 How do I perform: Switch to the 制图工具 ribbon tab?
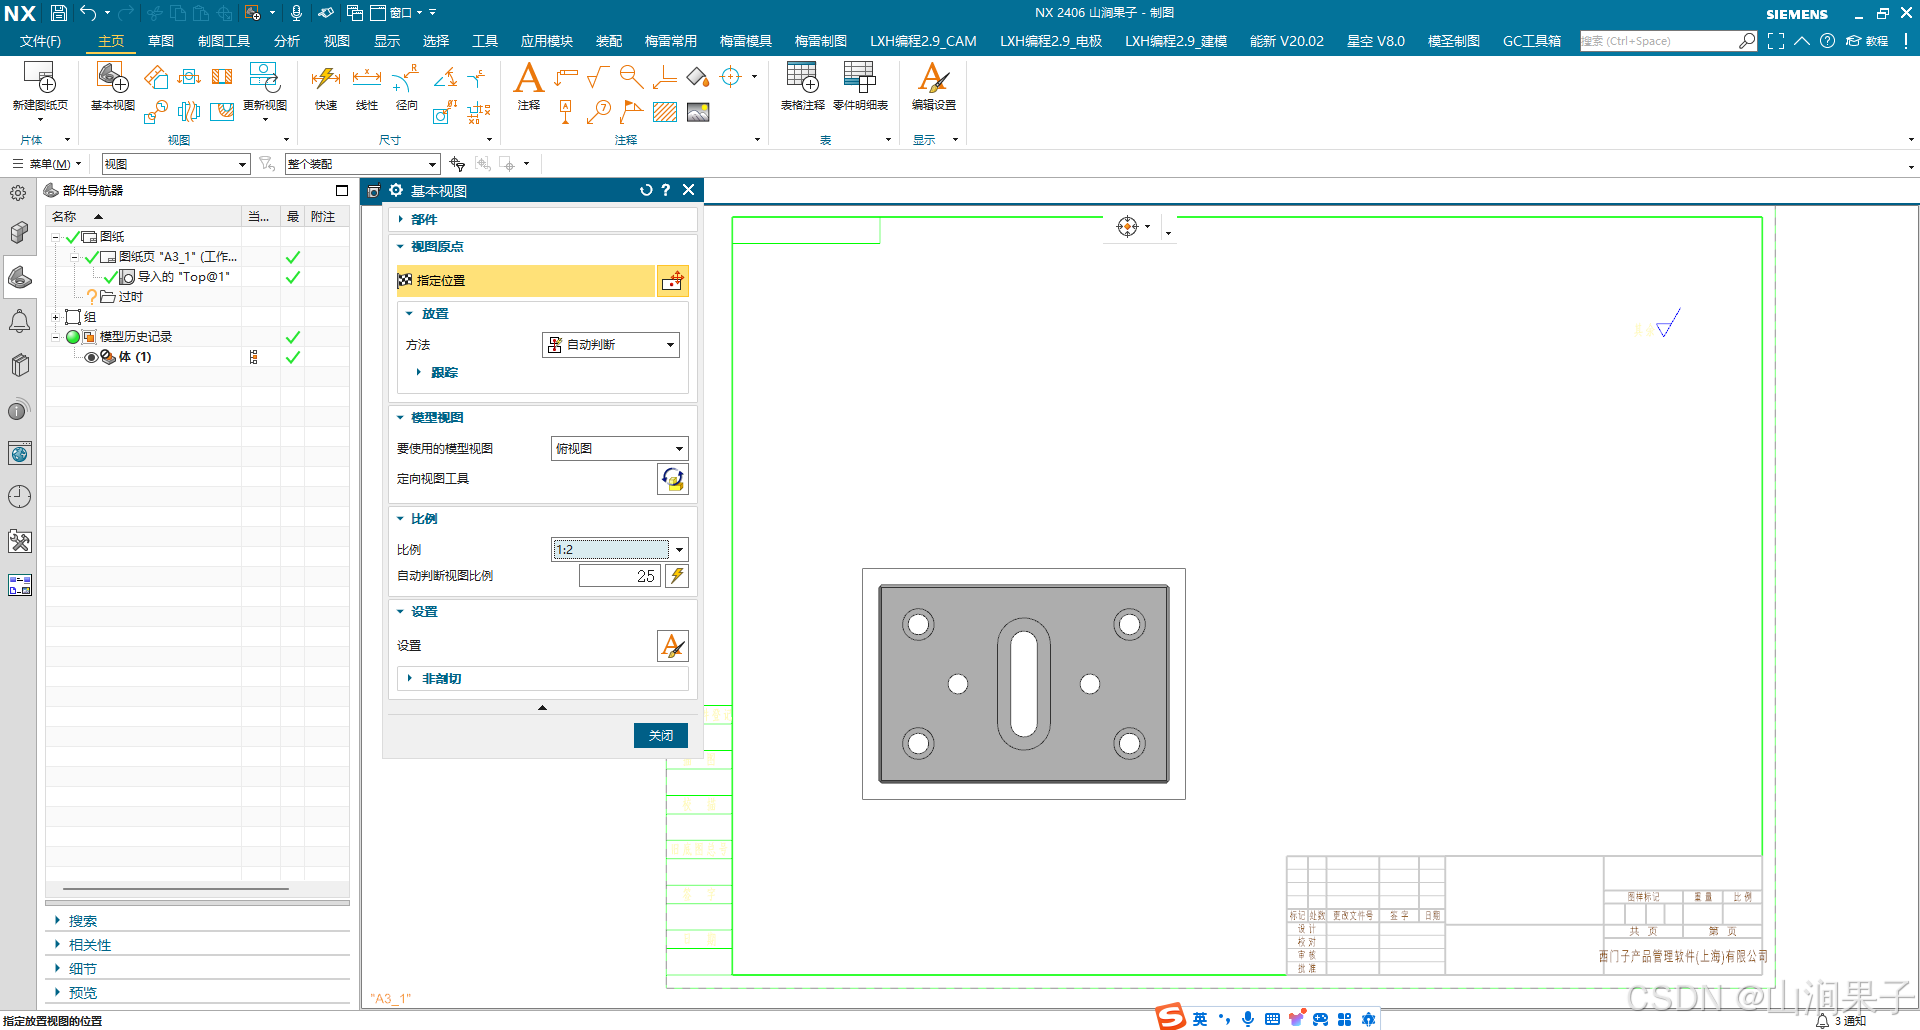[x=224, y=41]
